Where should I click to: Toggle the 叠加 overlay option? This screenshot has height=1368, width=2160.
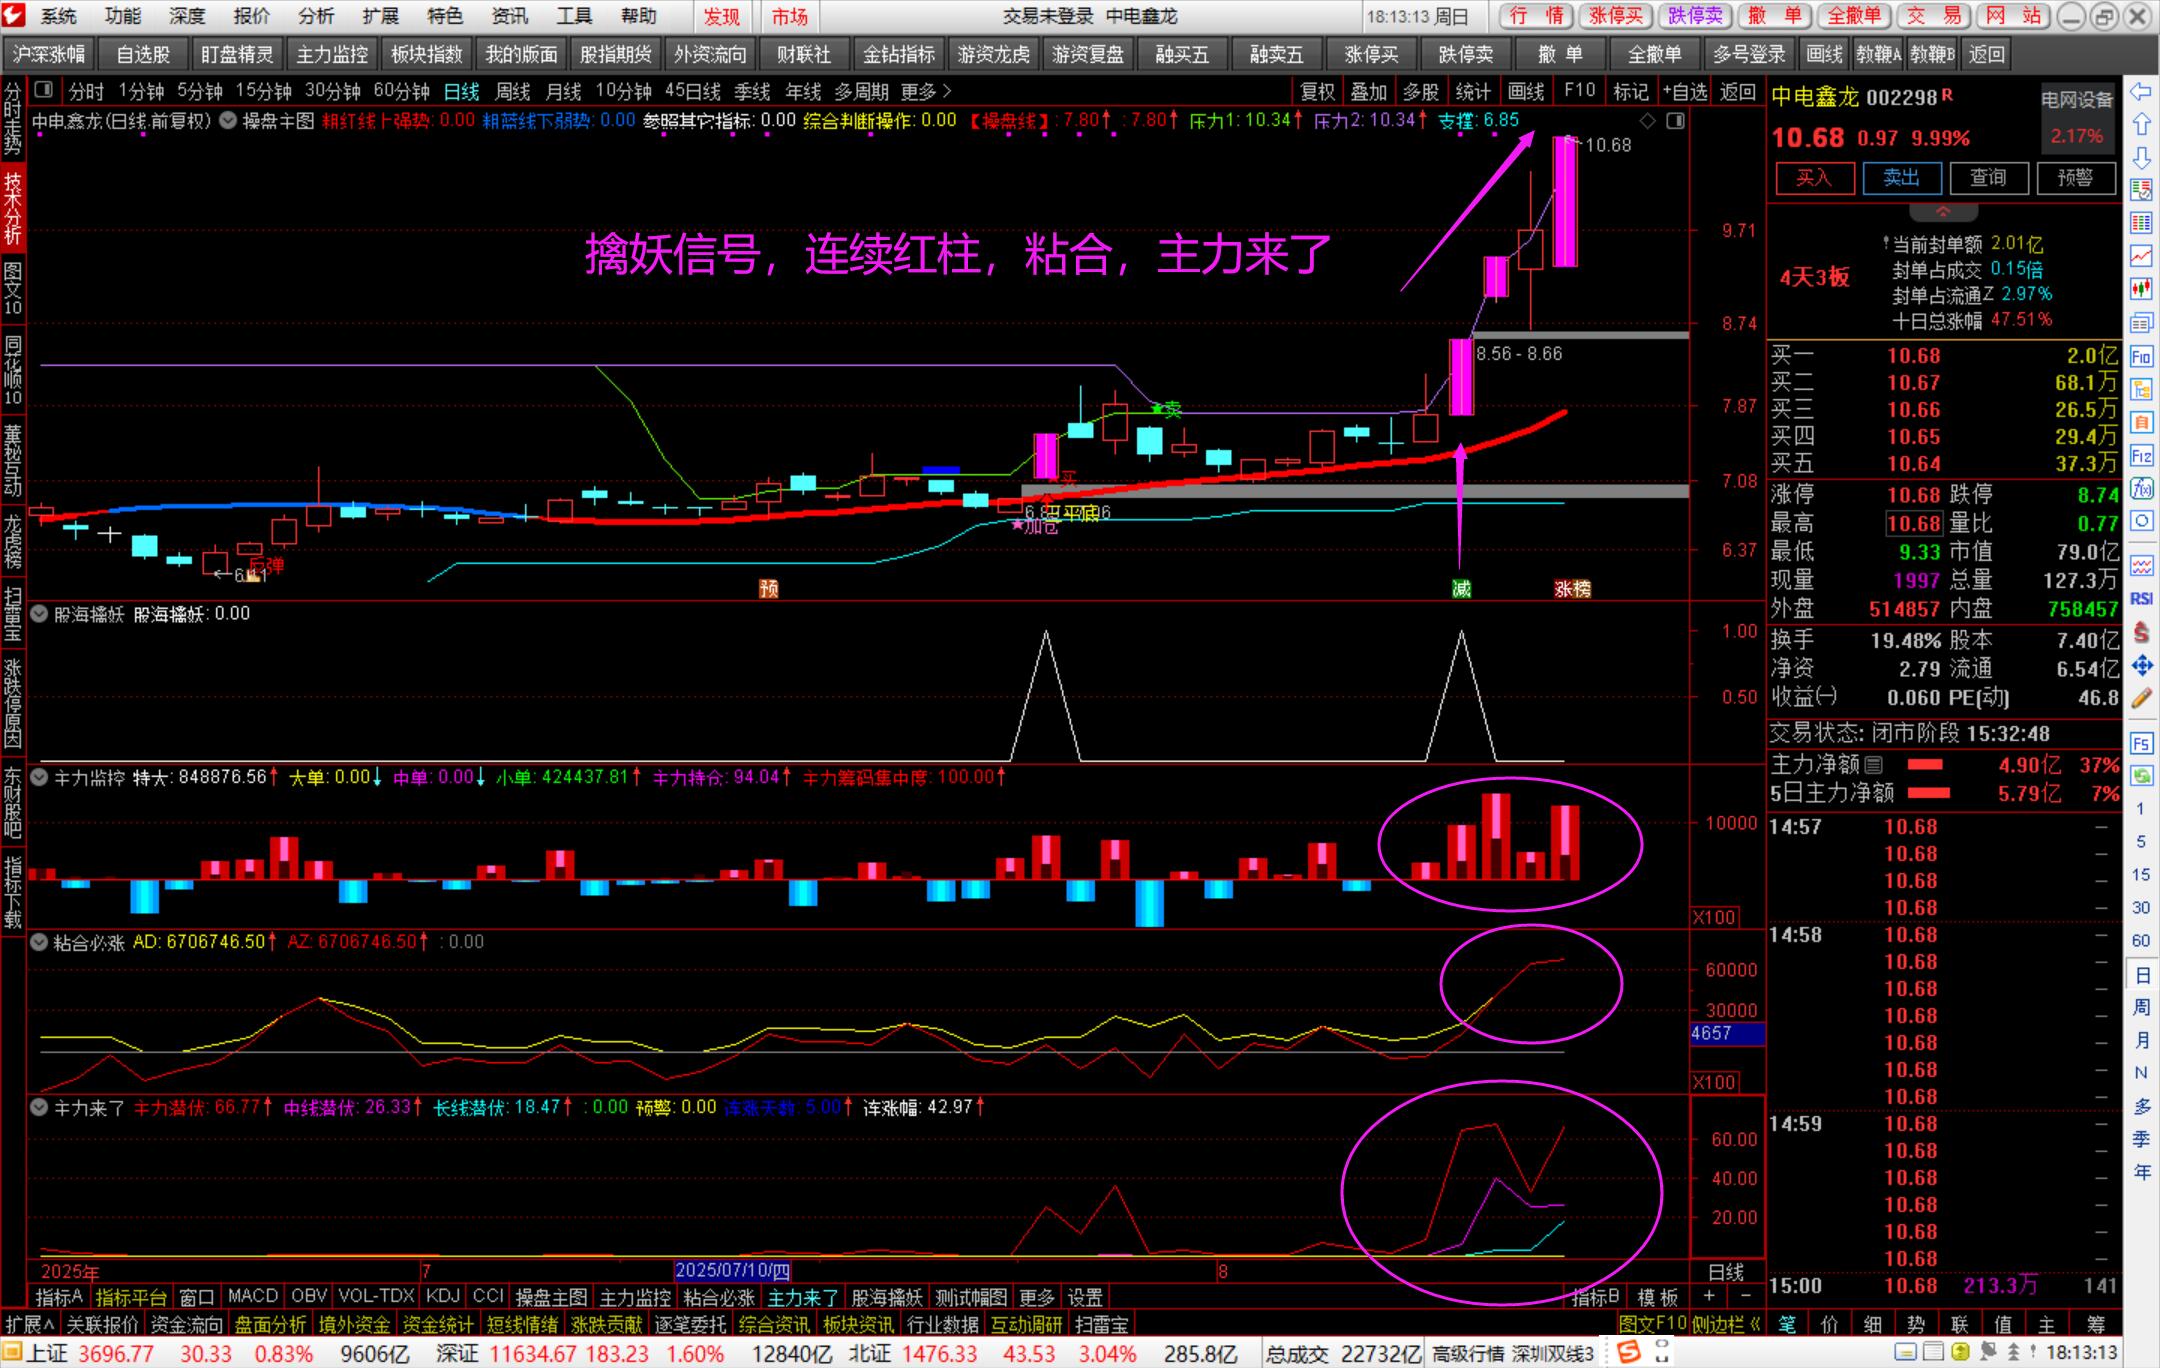point(1369,91)
